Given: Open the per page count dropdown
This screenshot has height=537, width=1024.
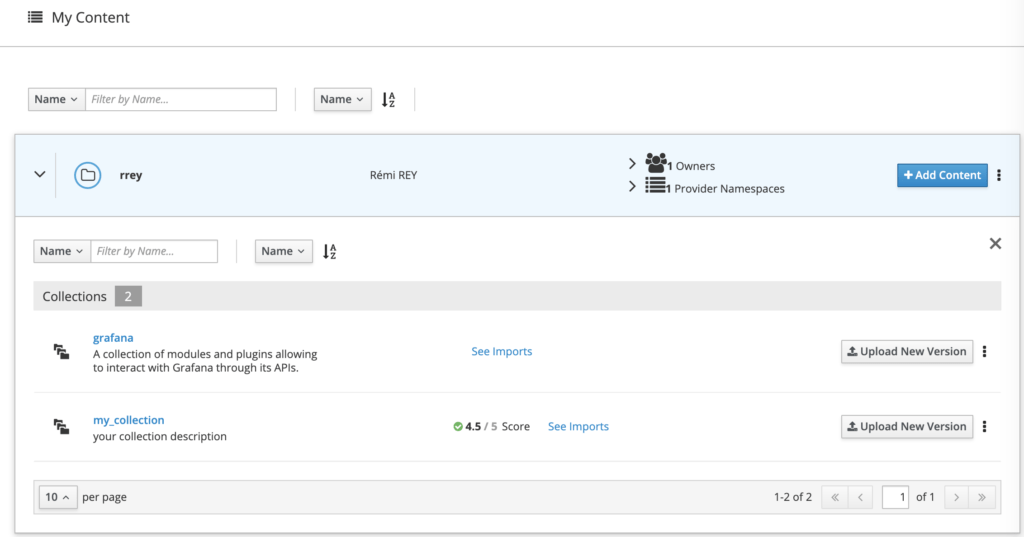Looking at the screenshot, I should tap(56, 497).
